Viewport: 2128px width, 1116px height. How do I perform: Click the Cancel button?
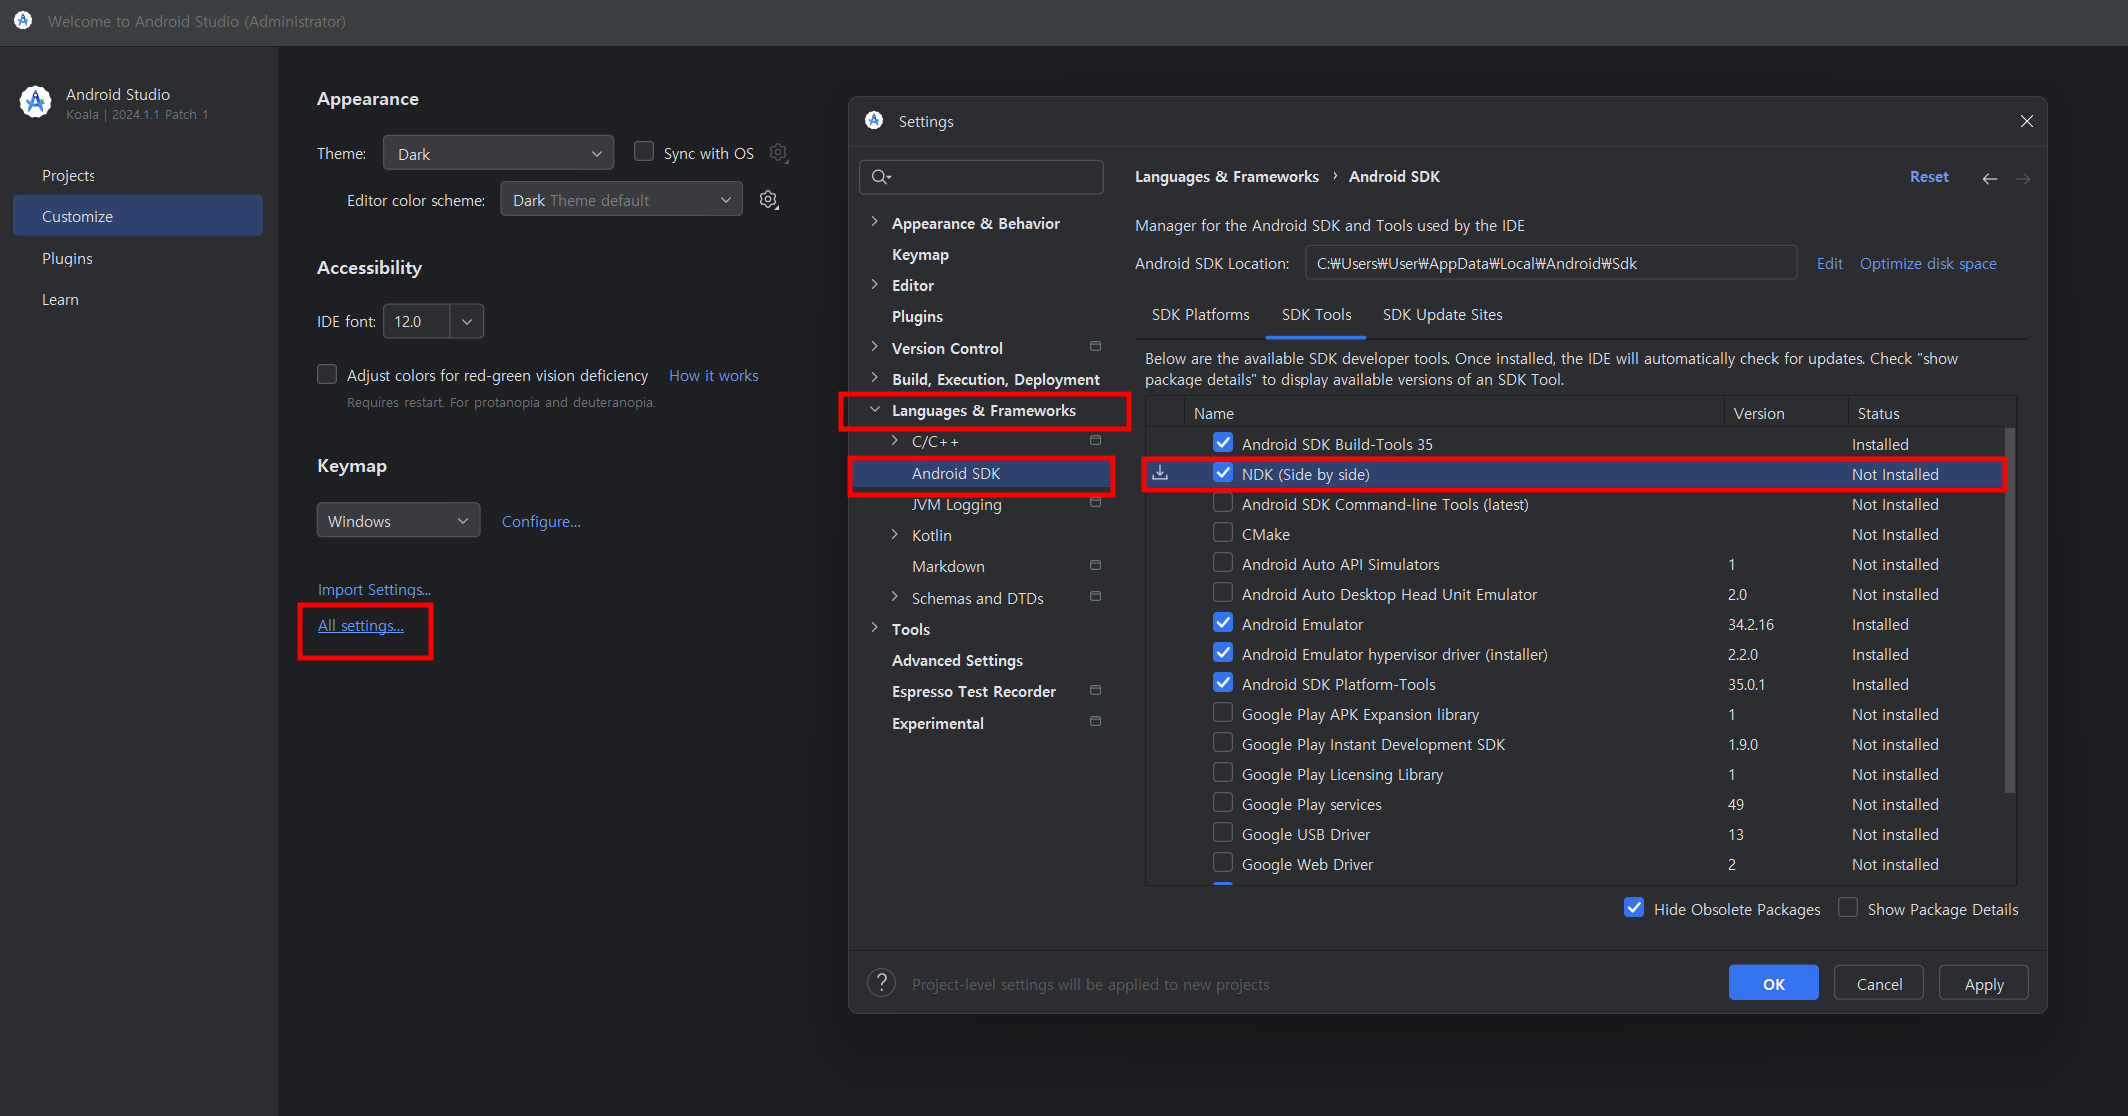pos(1879,983)
